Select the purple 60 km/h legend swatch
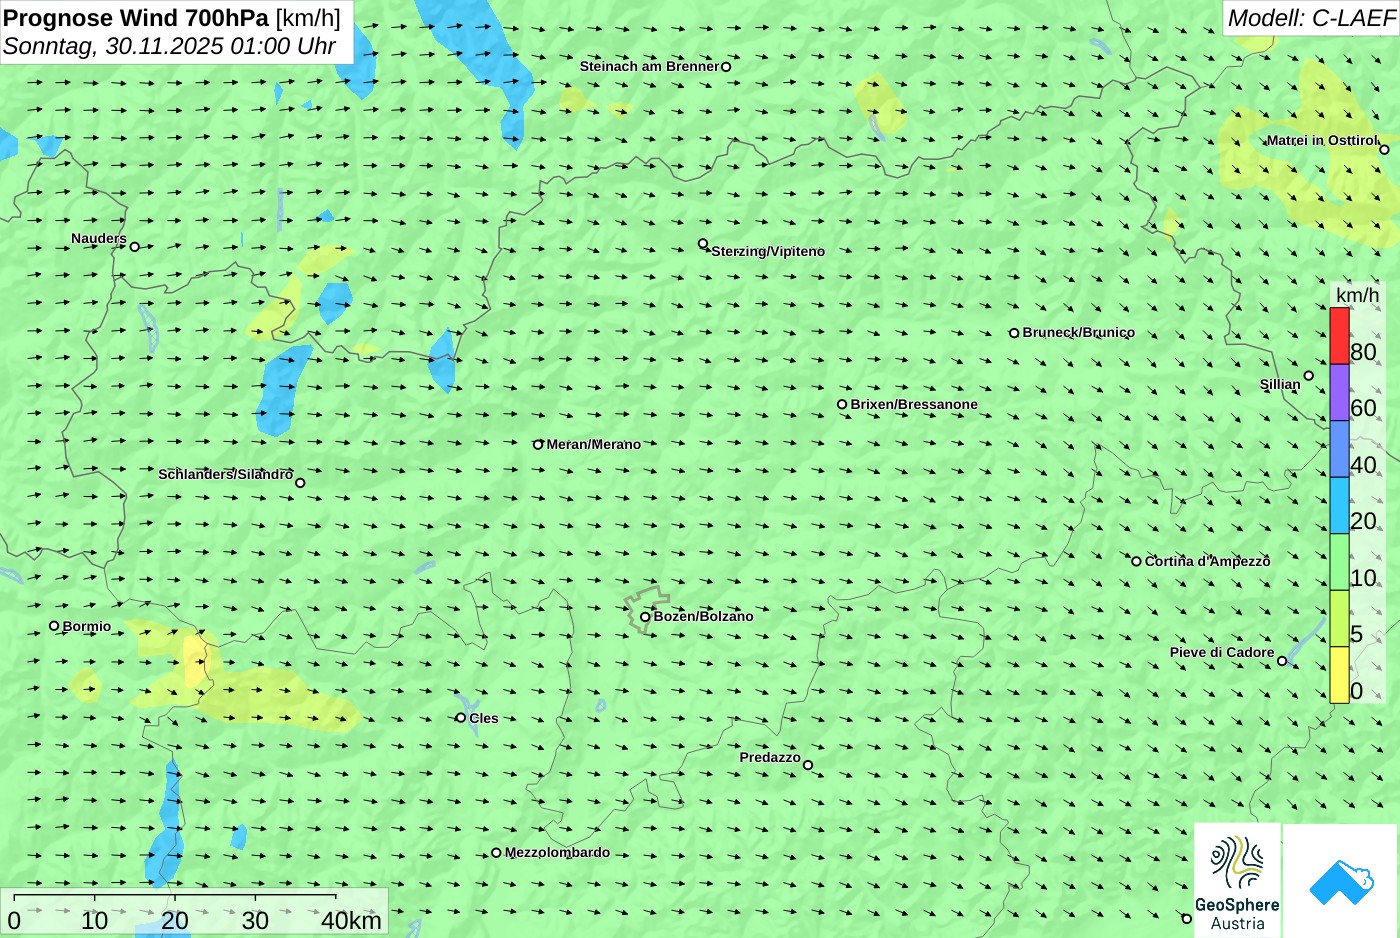The image size is (1400, 938). pos(1339,392)
